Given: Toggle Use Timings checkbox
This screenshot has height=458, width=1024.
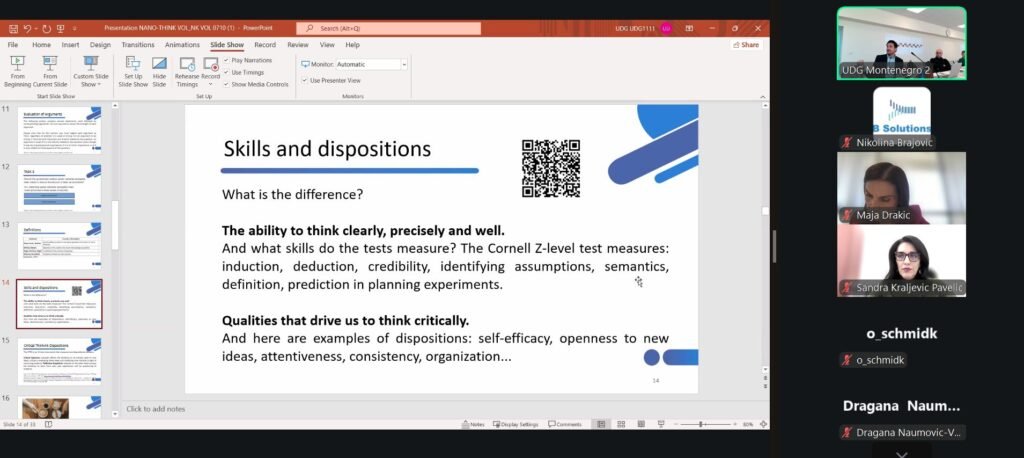Looking at the screenshot, I should pyautogui.click(x=226, y=72).
